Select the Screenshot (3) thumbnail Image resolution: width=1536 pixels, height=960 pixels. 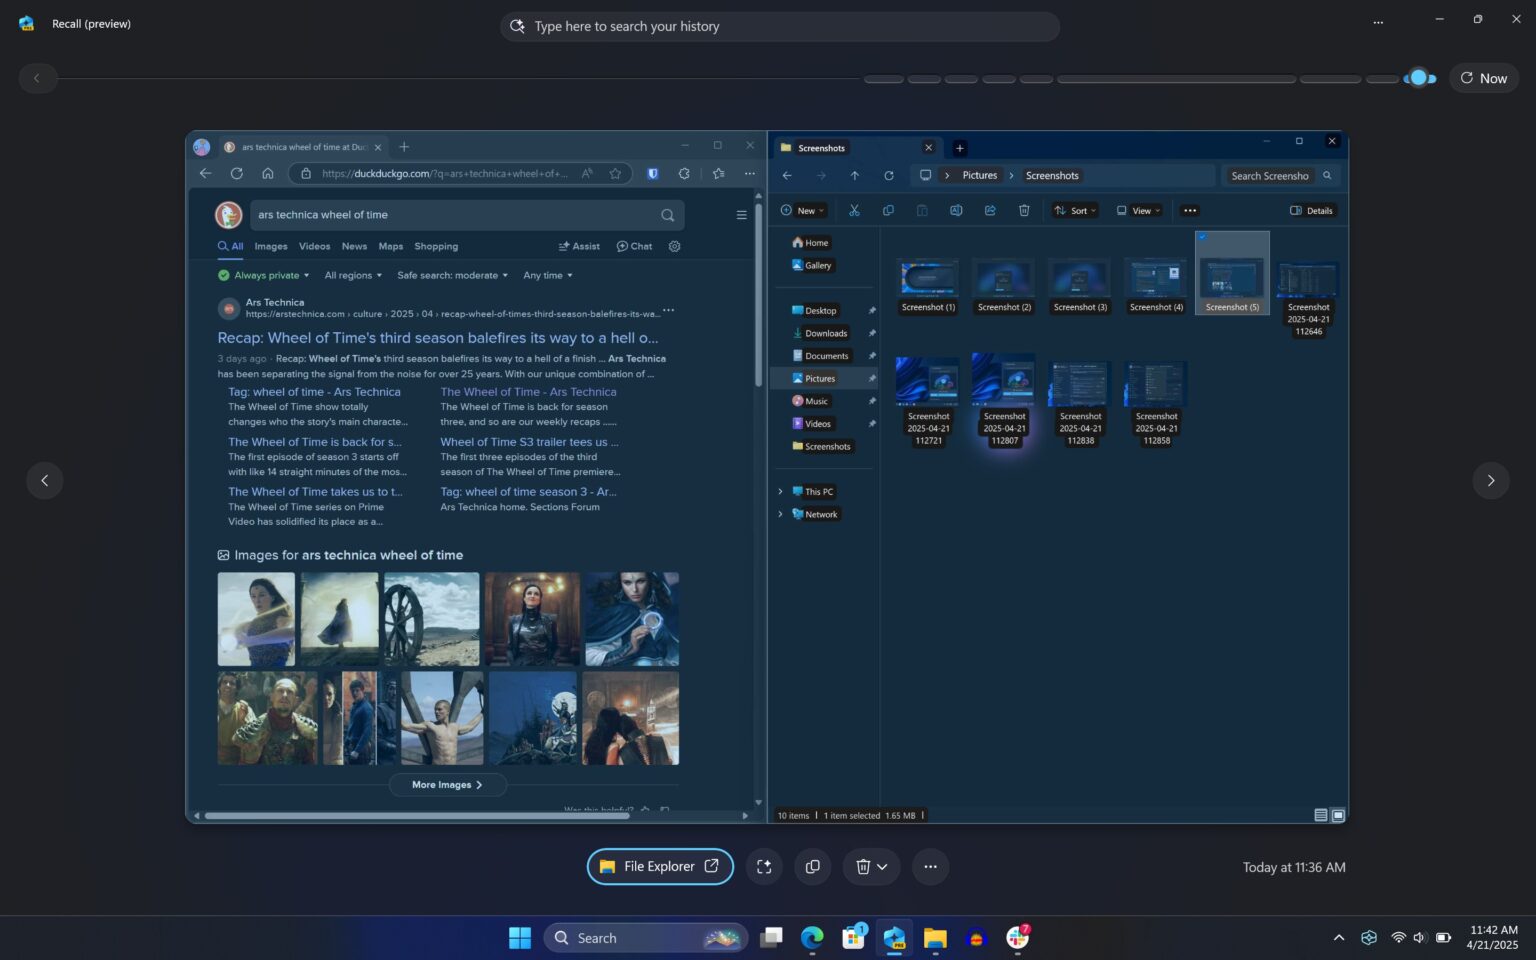(1079, 280)
